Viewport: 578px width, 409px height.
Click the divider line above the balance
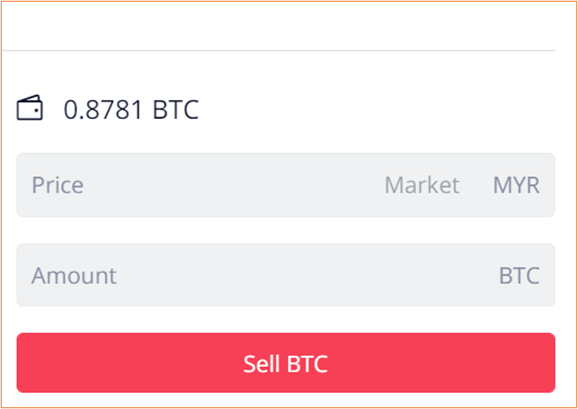click(x=279, y=50)
